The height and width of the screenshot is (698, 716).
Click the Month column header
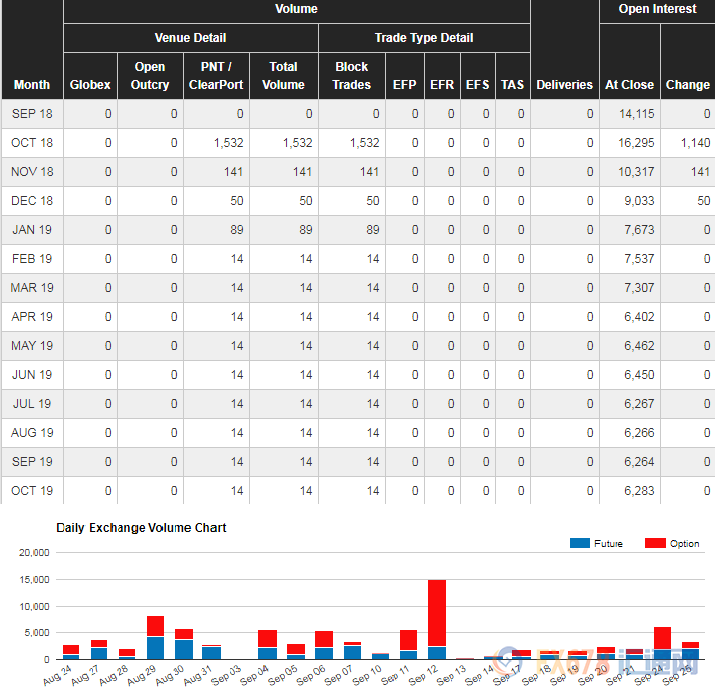coord(32,84)
